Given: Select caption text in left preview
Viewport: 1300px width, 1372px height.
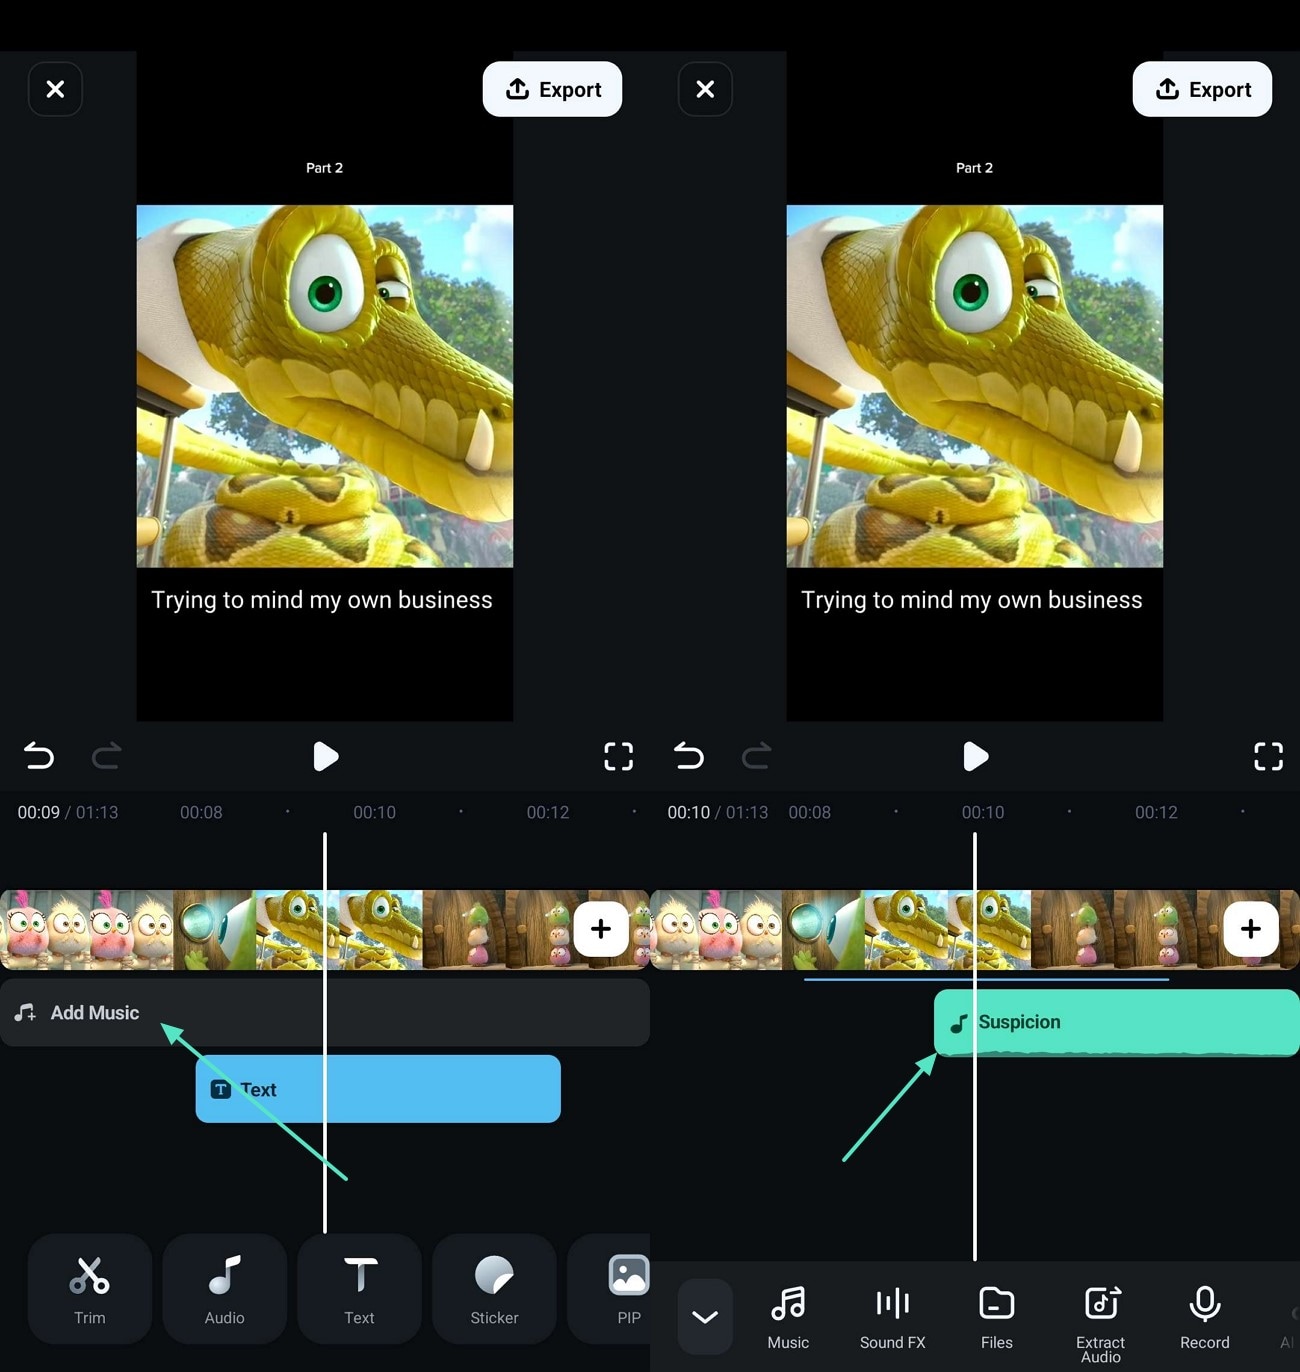Looking at the screenshot, I should pyautogui.click(x=322, y=600).
